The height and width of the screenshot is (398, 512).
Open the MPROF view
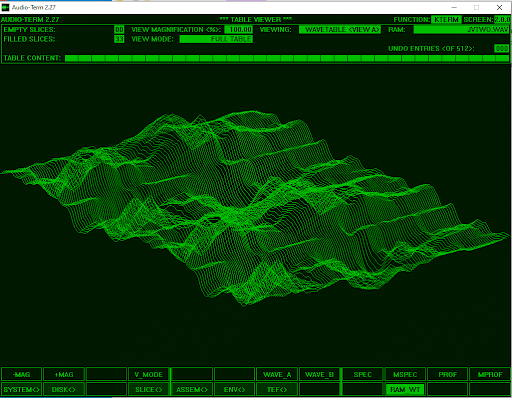click(x=490, y=374)
